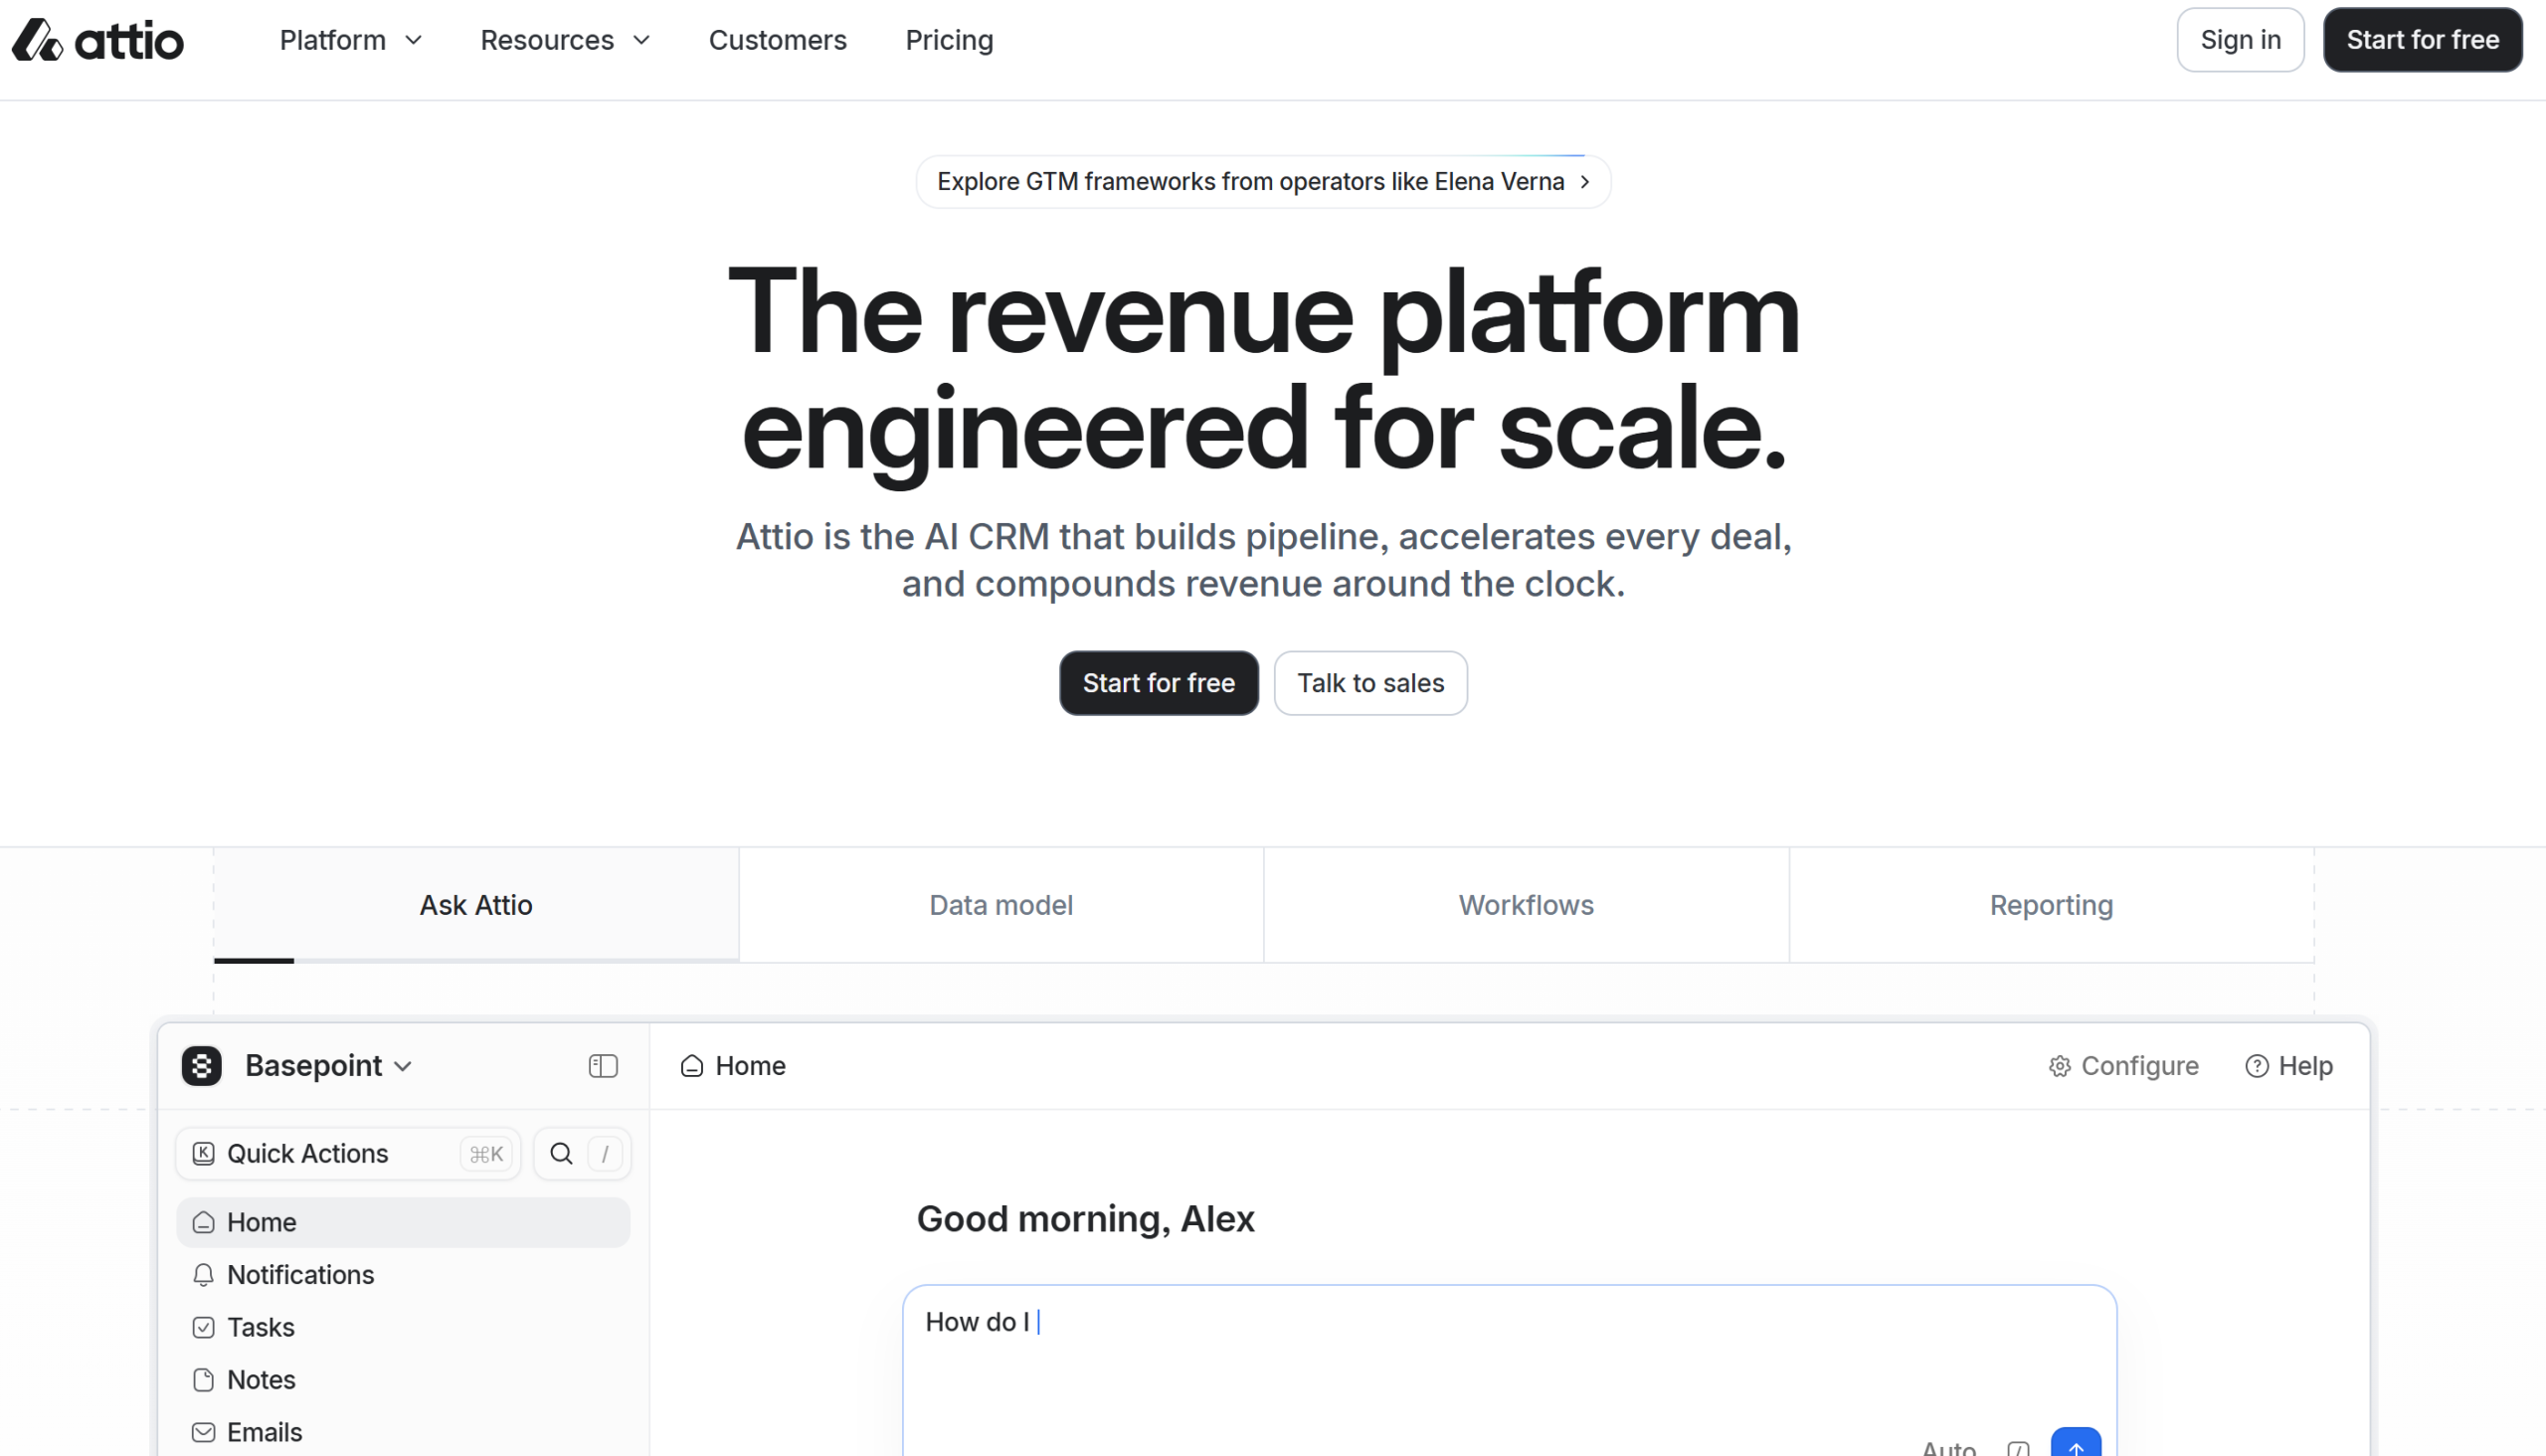Click the blue send arrow button
The height and width of the screenshot is (1456, 2546).
[x=2075, y=1444]
